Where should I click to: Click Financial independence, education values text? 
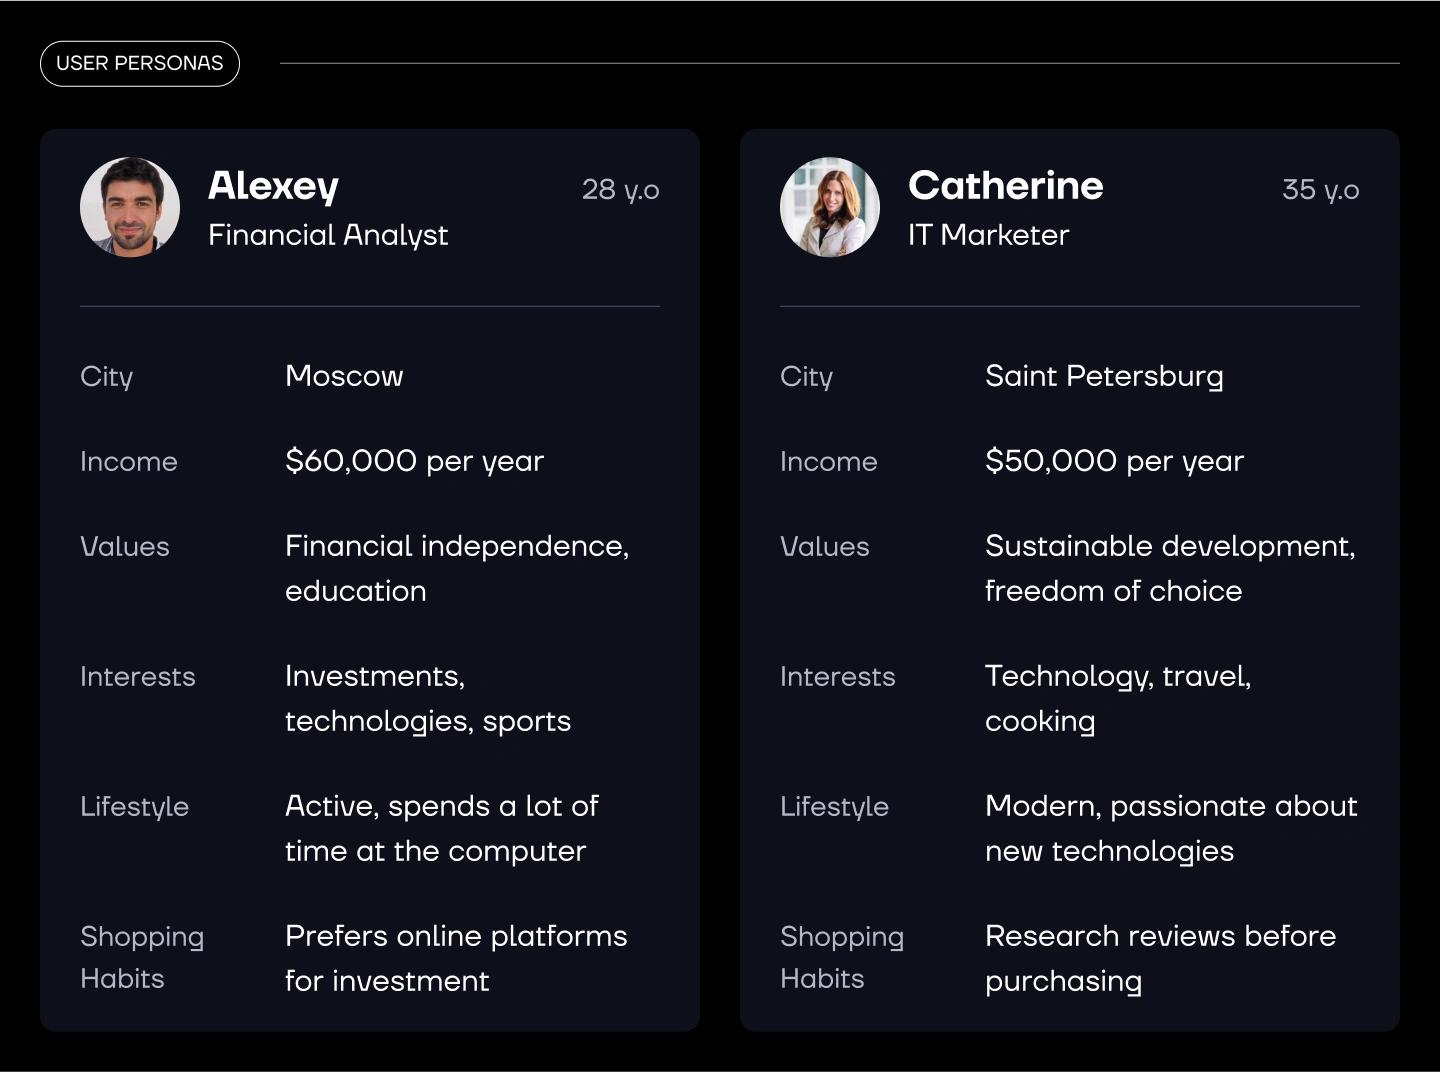tap(456, 568)
